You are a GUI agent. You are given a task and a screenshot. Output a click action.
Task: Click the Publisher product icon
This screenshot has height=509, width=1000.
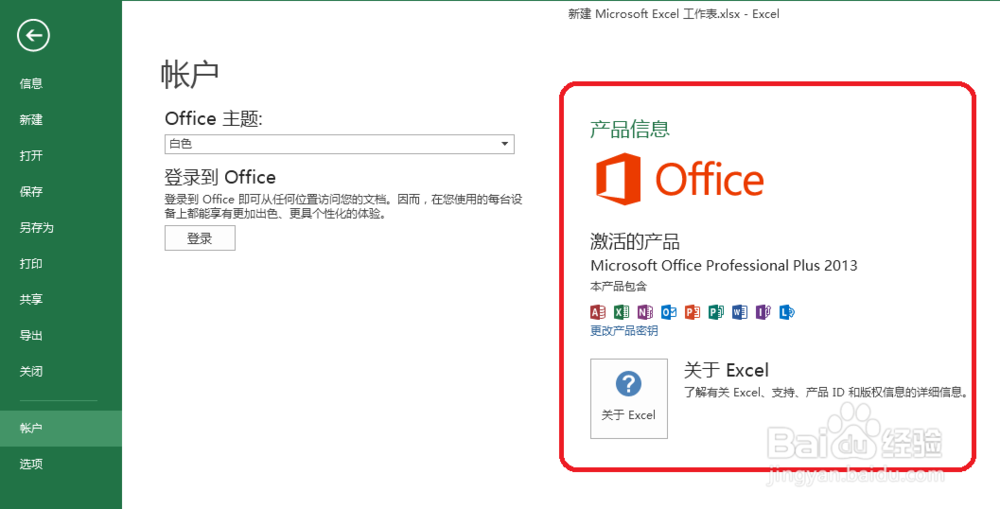(716, 312)
